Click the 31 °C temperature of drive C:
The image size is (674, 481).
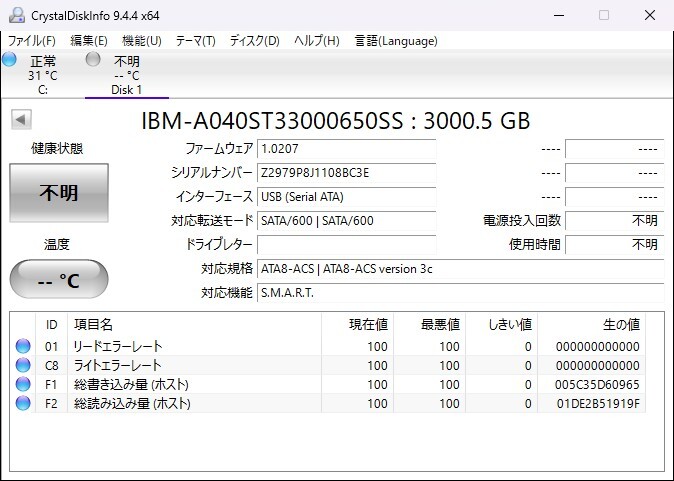click(x=43, y=76)
